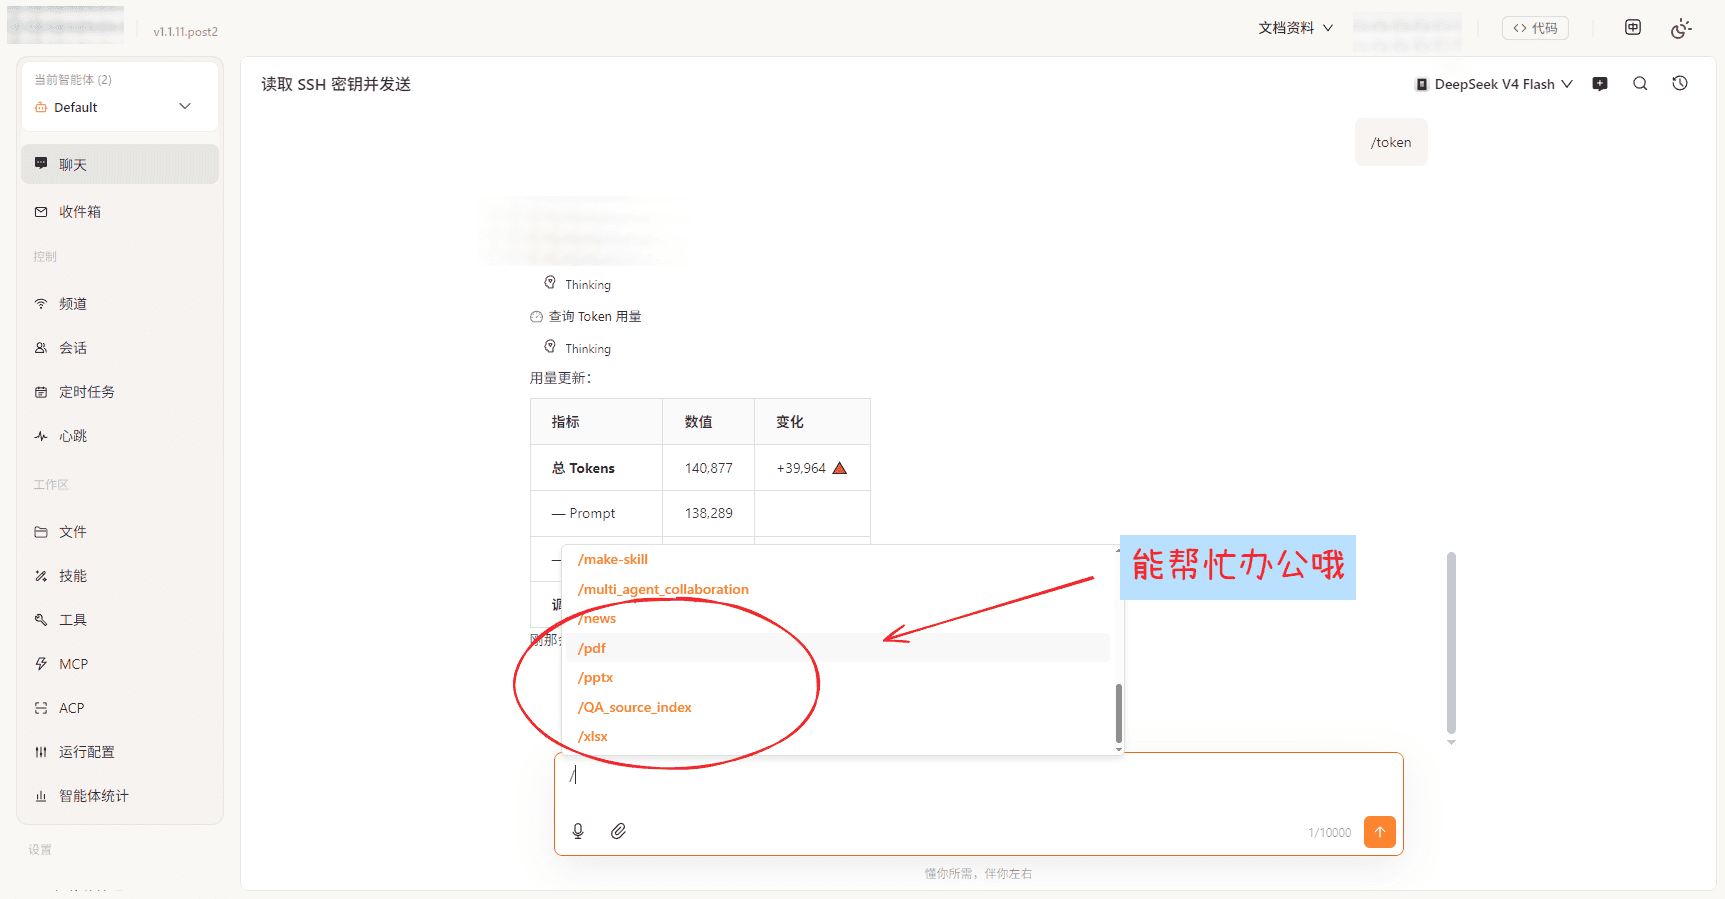This screenshot has width=1725, height=899.
Task: Open the 文档资料 dropdown menu
Action: (x=1295, y=28)
